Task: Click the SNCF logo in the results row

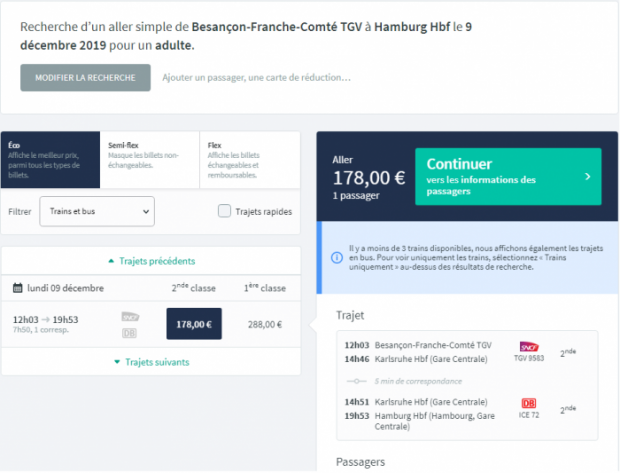Action: coord(130,317)
